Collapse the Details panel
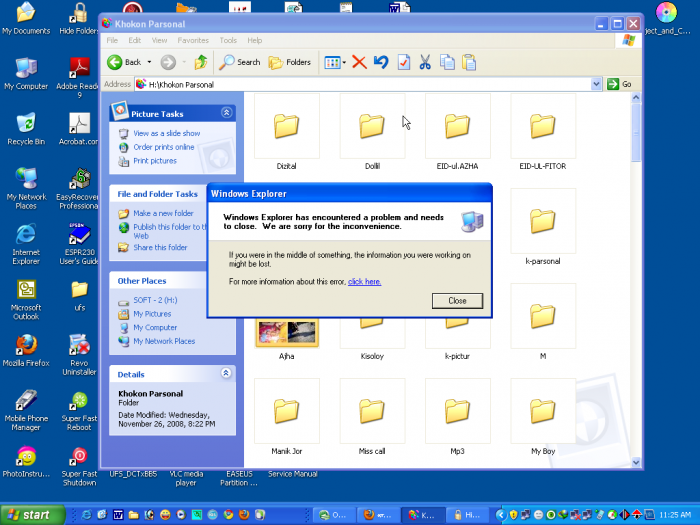This screenshot has width=700, height=525. 226,374
